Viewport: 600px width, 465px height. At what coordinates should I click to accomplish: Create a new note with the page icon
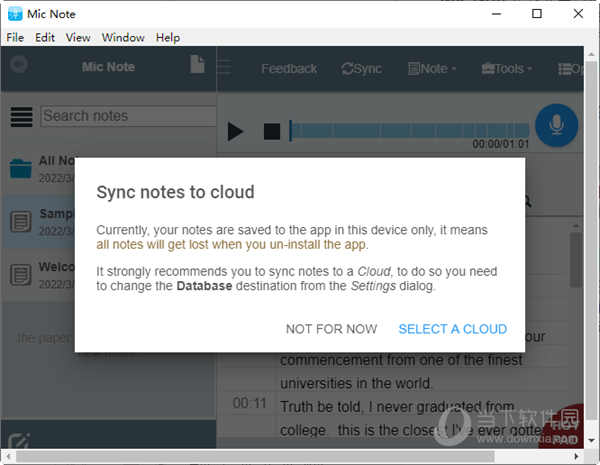197,64
